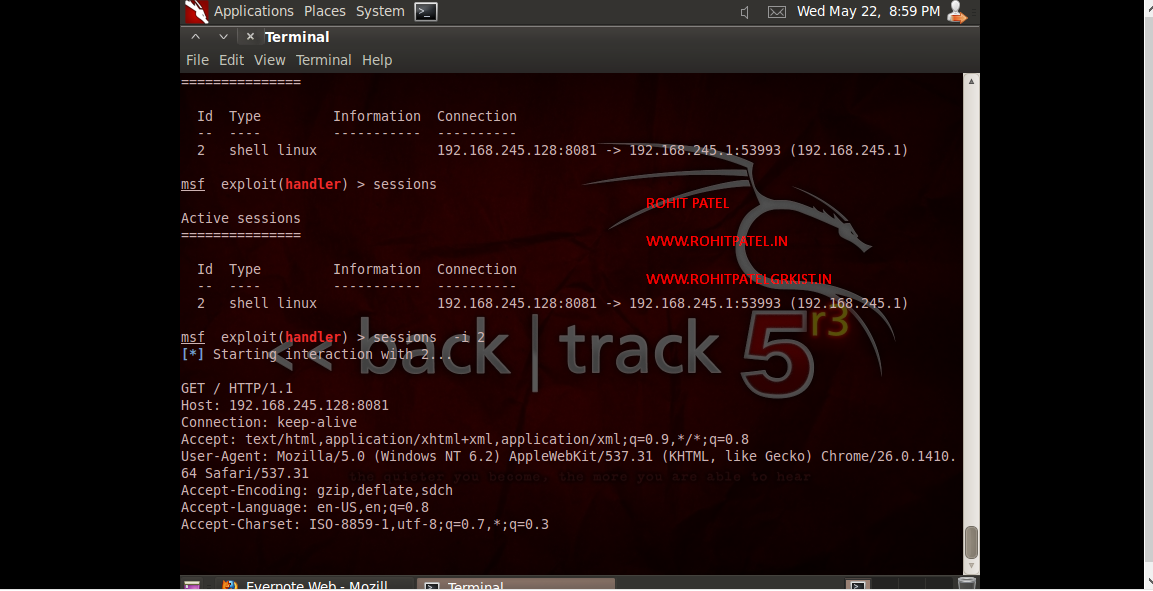This screenshot has height=591, width=1153.
Task: Click 'Host: 192.168.245.128:8081' line
Action: pos(285,405)
